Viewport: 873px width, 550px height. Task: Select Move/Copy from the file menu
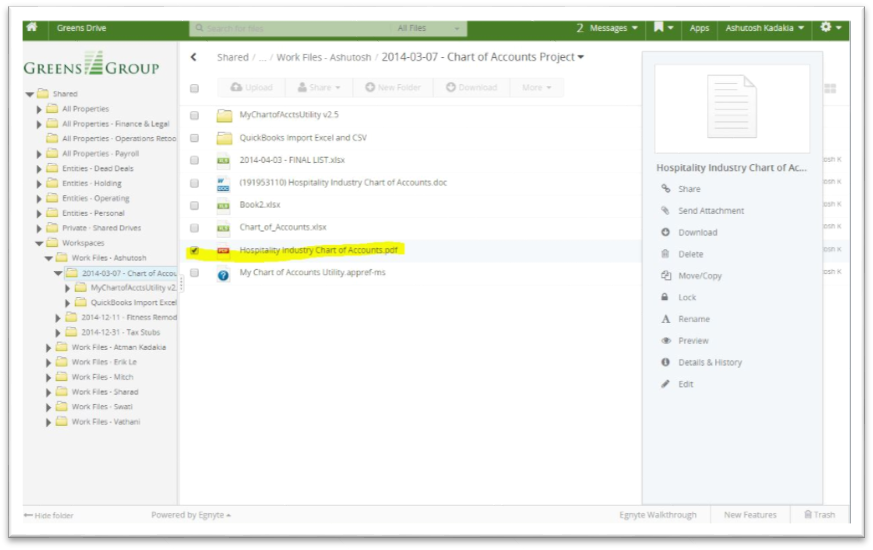[x=699, y=276]
